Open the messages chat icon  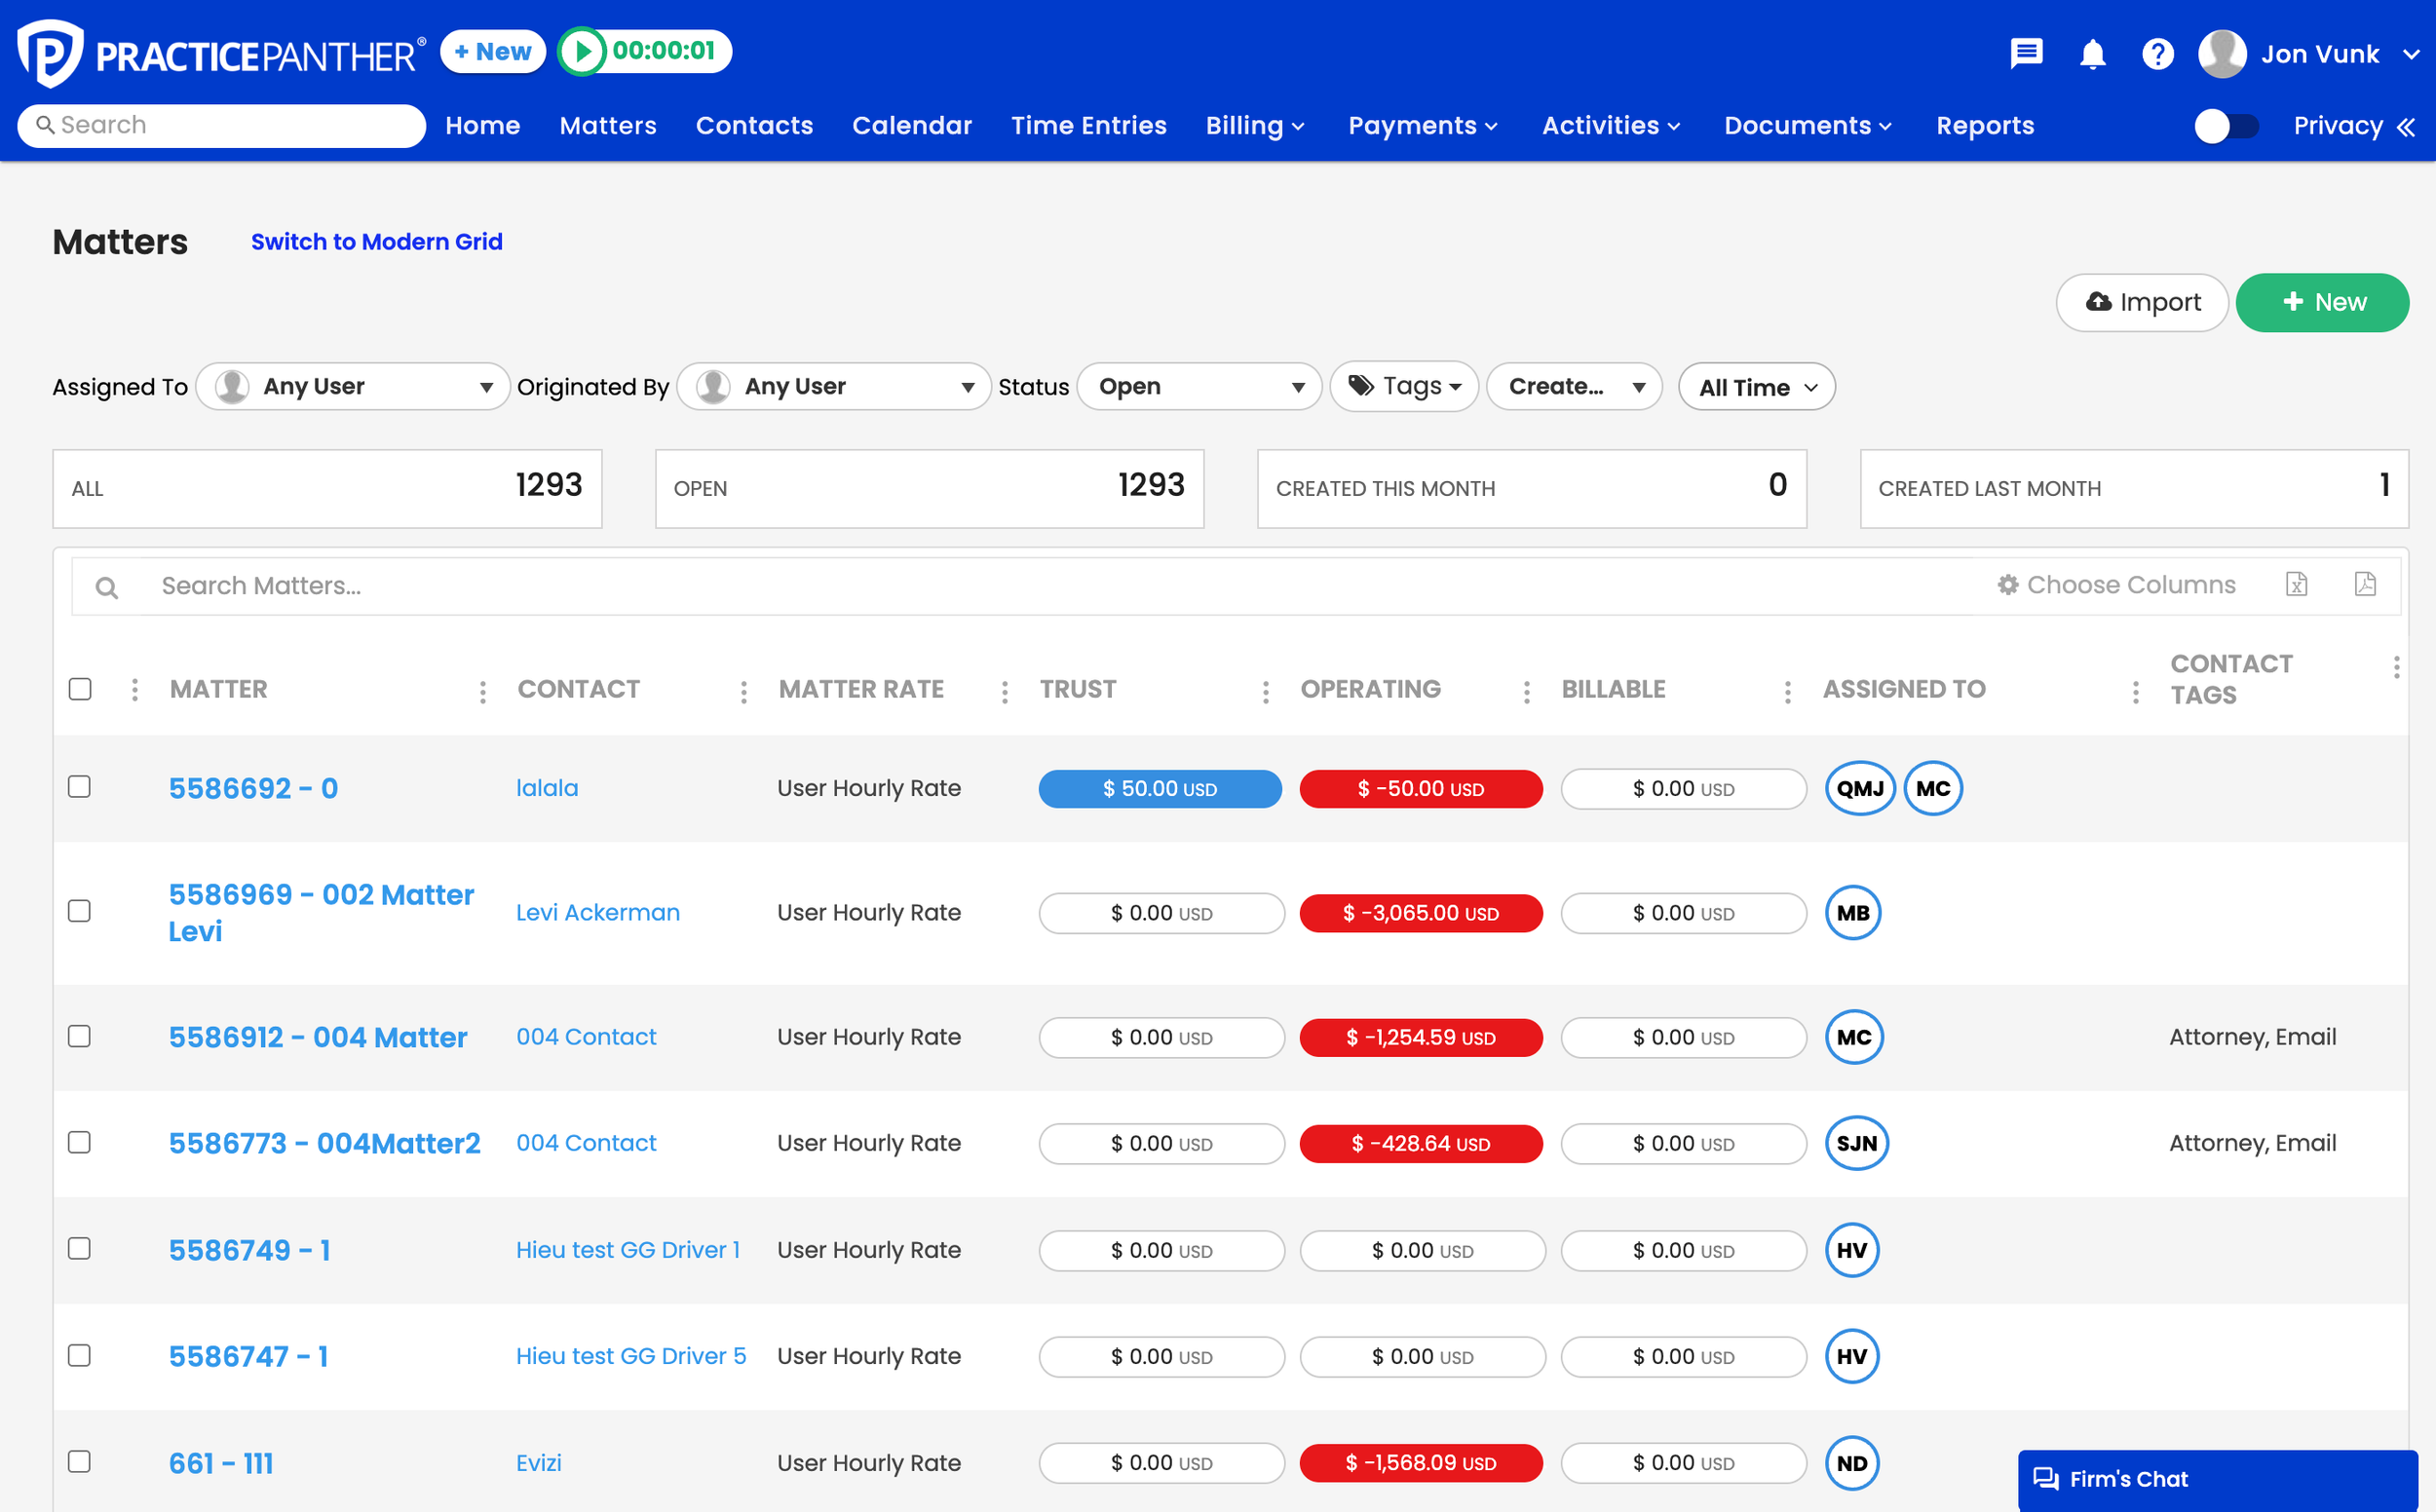(2026, 53)
